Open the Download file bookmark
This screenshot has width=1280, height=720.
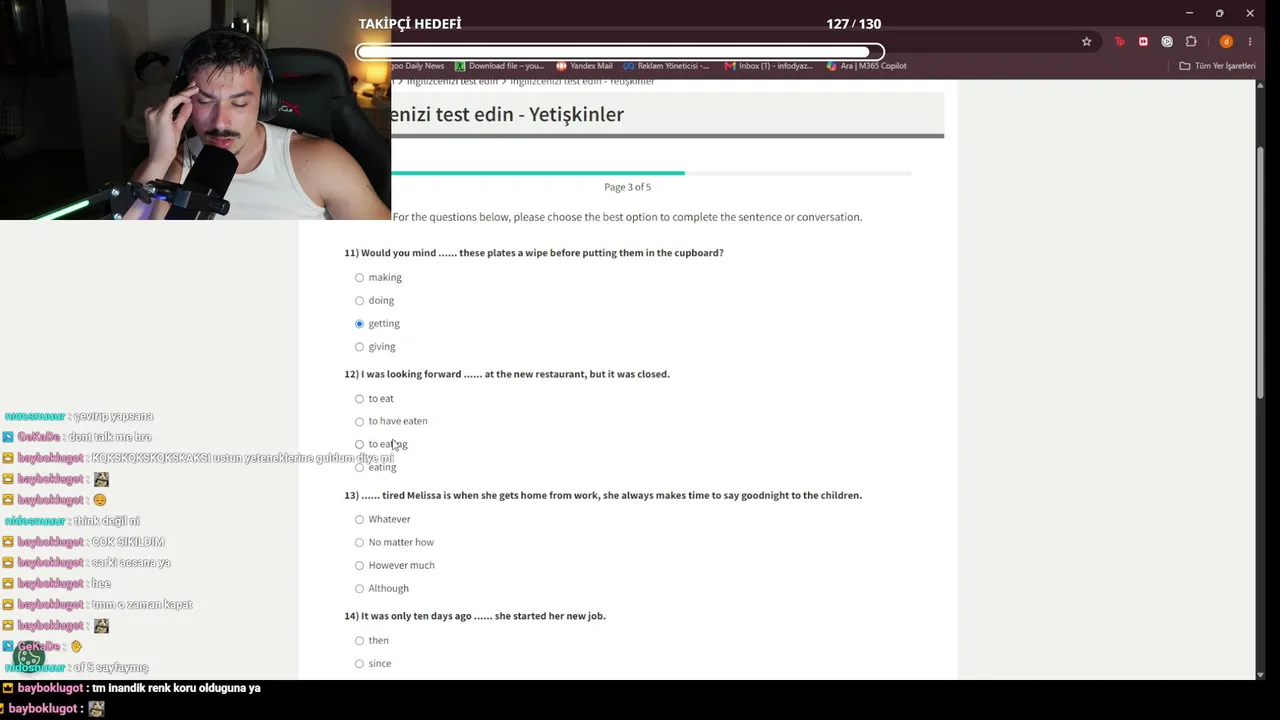(499, 66)
